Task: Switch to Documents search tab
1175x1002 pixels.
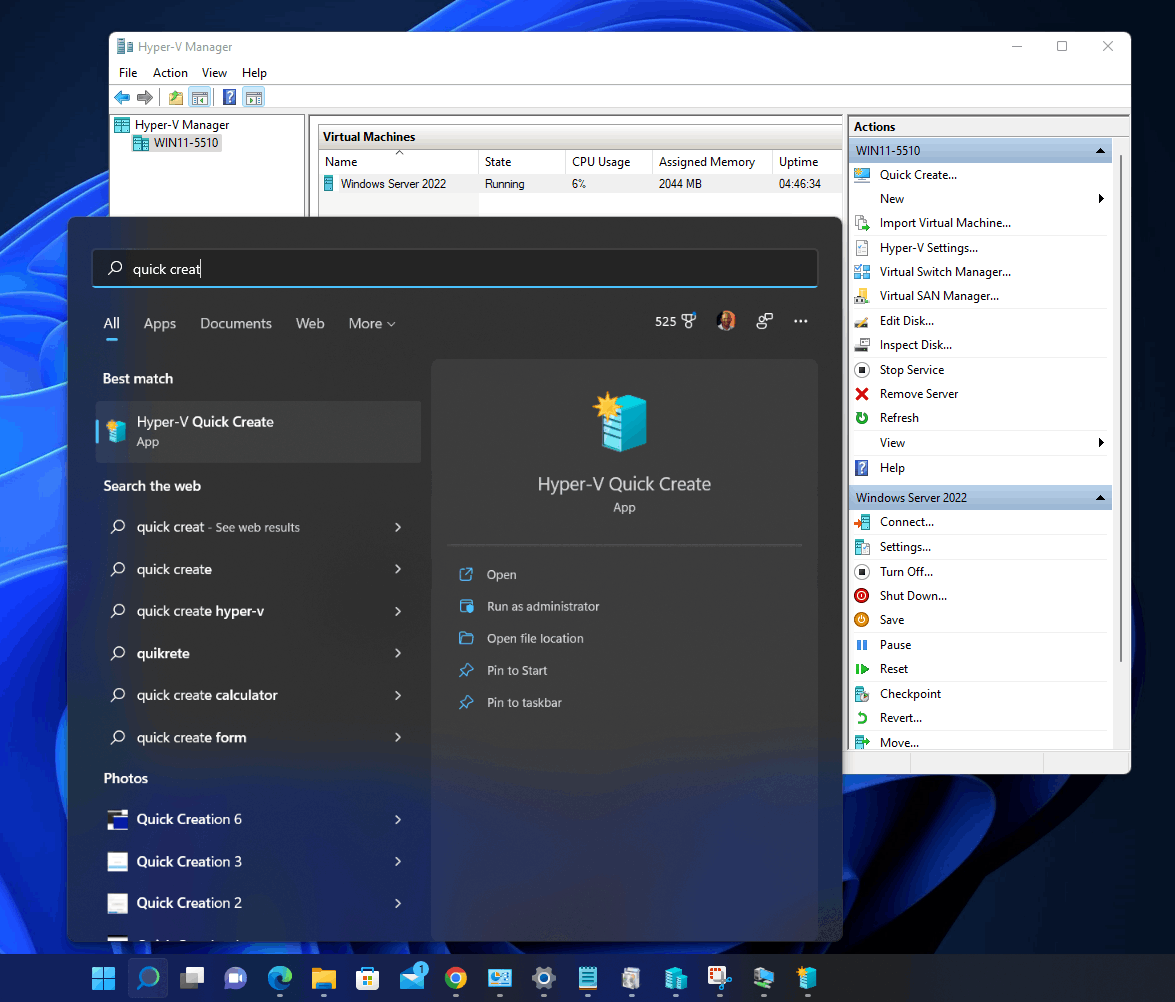Action: point(236,323)
